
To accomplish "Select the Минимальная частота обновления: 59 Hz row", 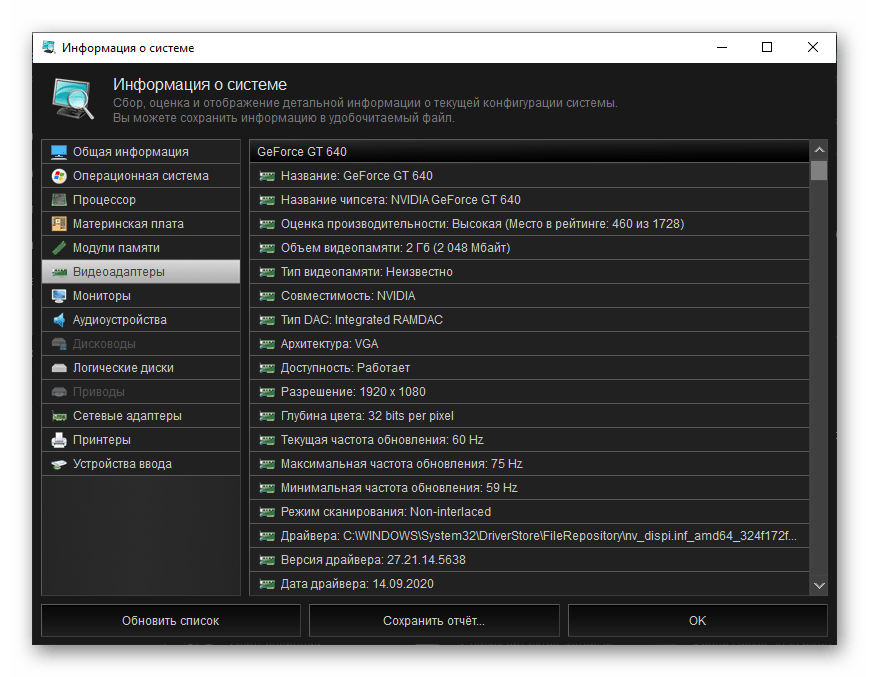I will [529, 488].
